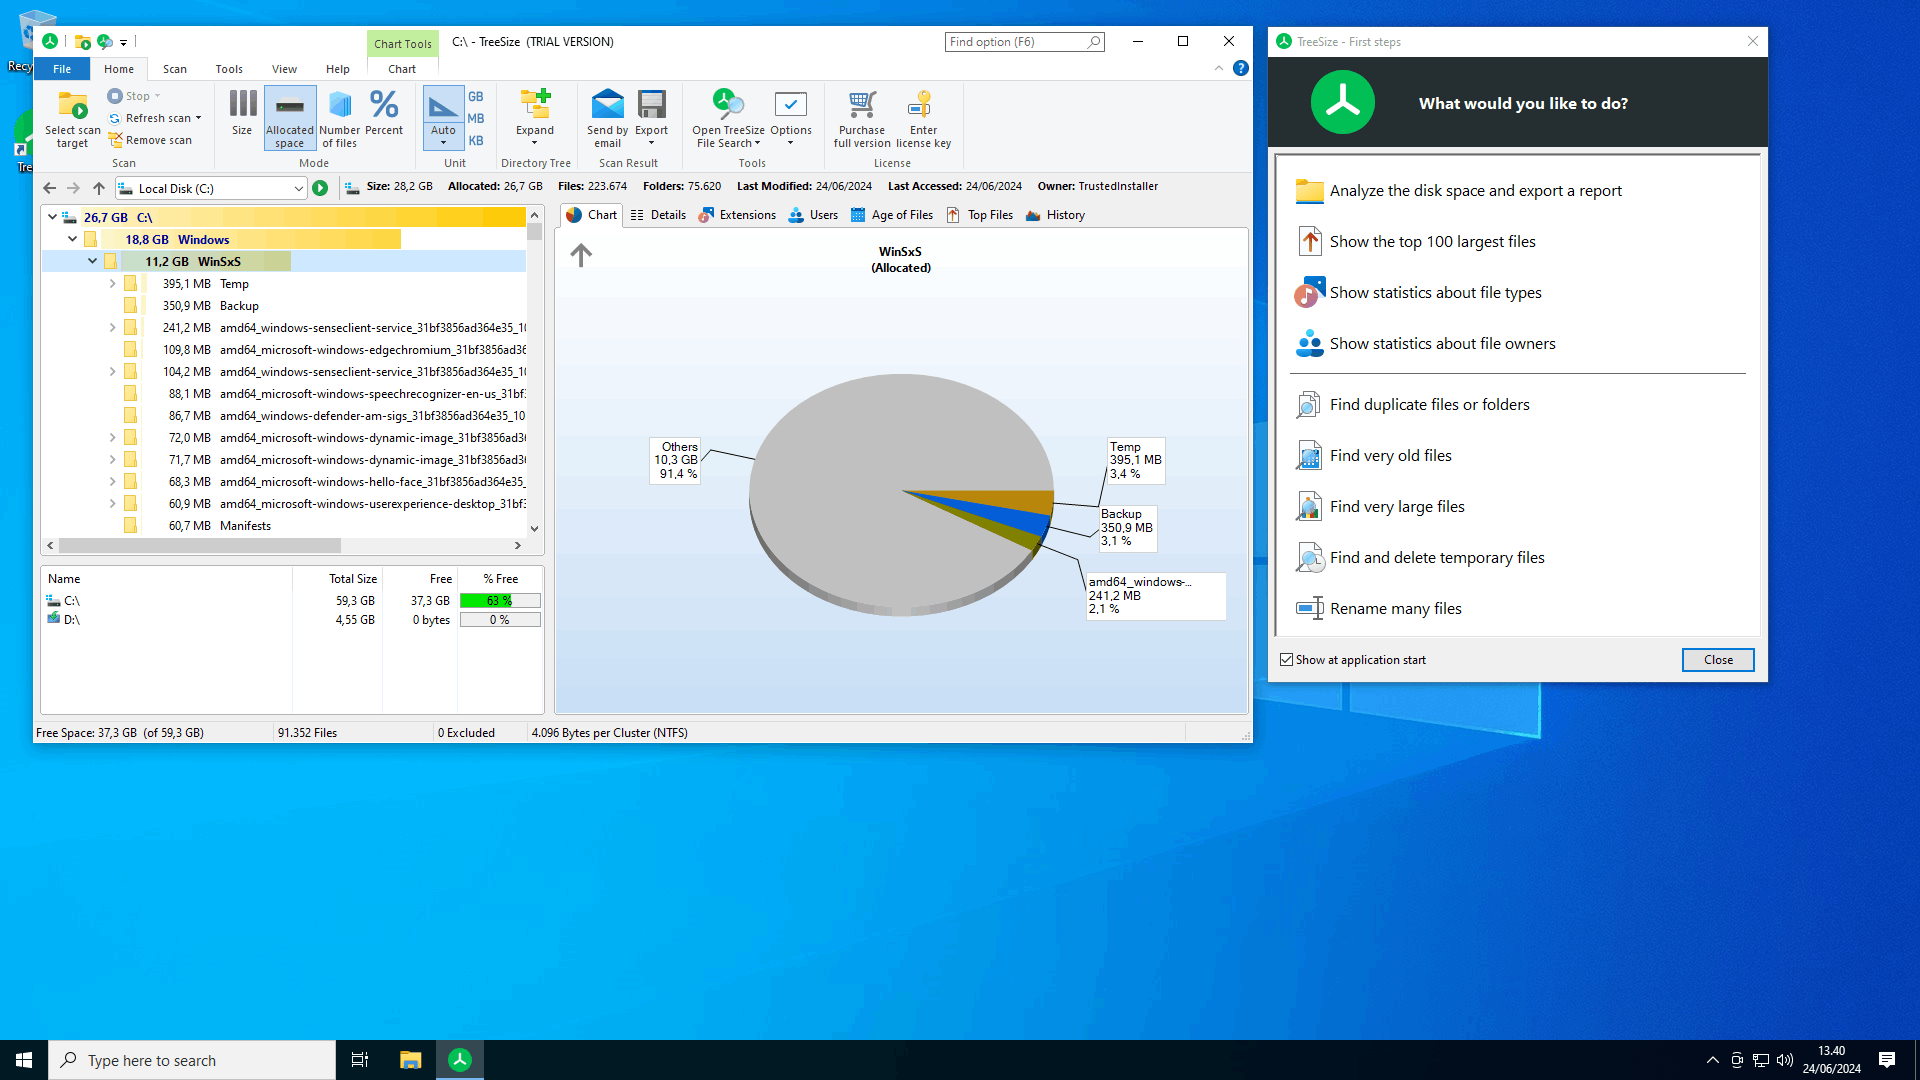1920x1080 pixels.
Task: Set unit to KB
Action: 476,141
